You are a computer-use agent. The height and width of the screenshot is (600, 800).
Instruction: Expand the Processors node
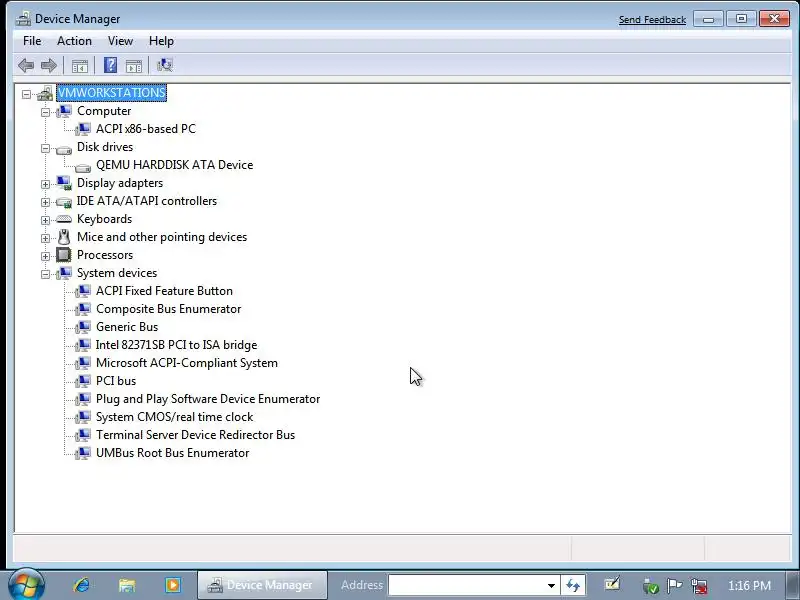click(x=45, y=256)
